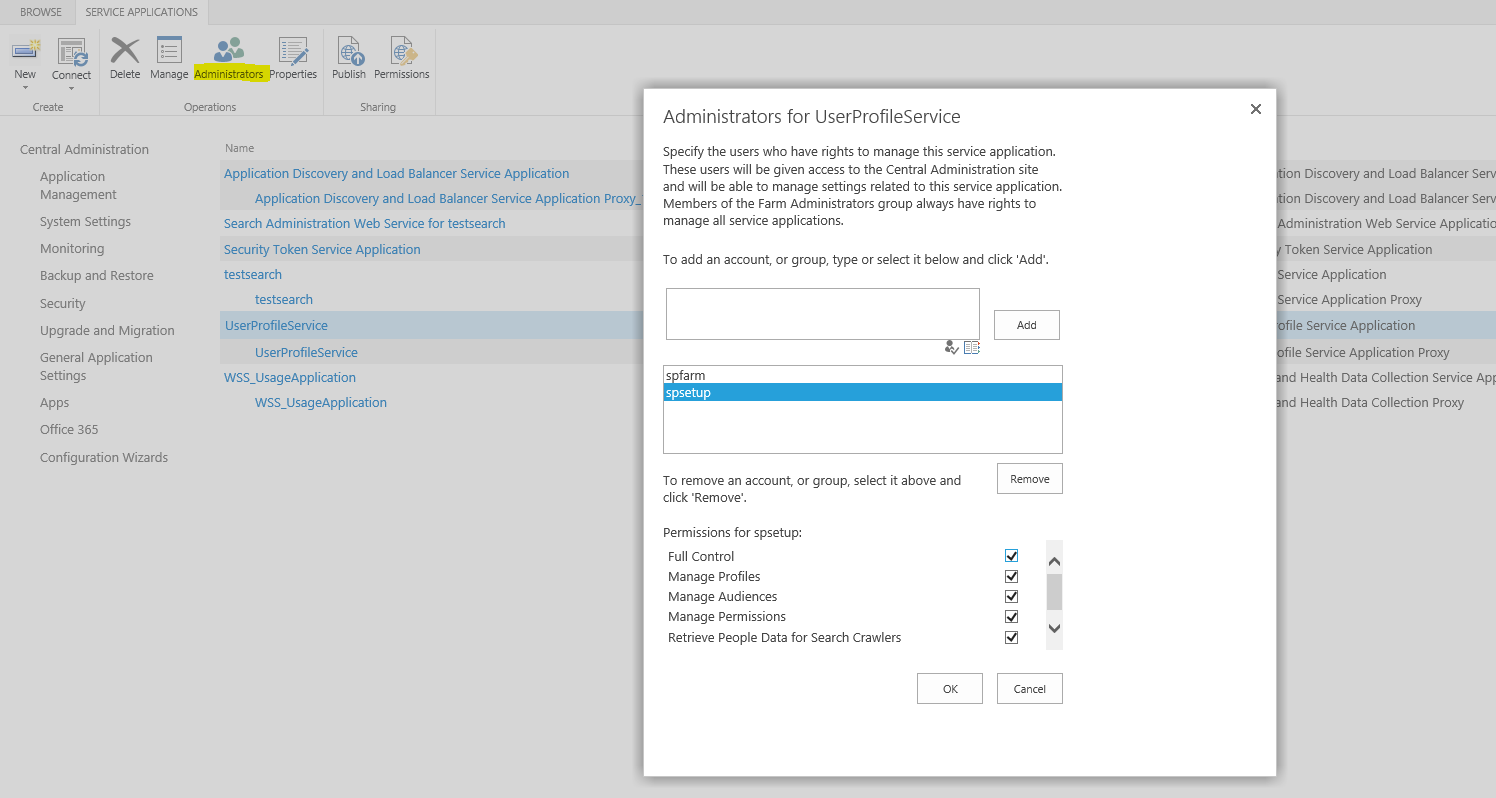Image resolution: width=1496 pixels, height=798 pixels.
Task: Click the Add button next to the account box
Action: [x=1026, y=324]
